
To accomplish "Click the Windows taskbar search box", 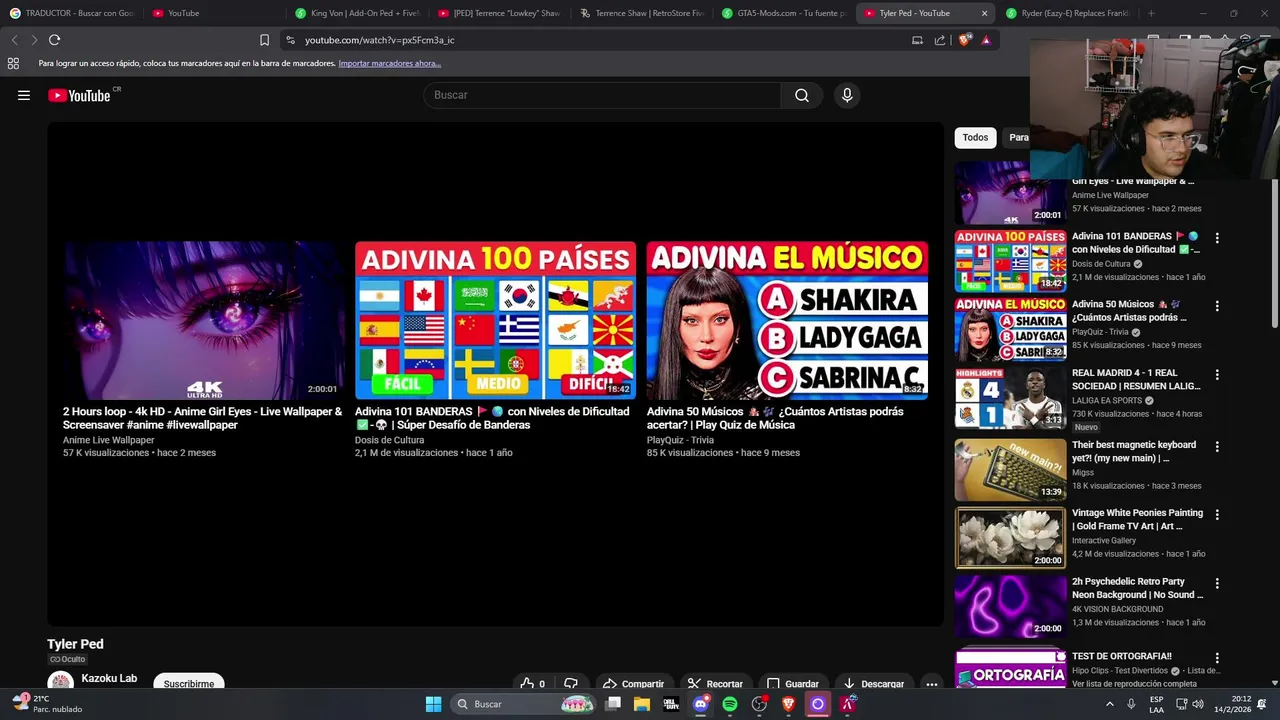I will tap(524, 704).
